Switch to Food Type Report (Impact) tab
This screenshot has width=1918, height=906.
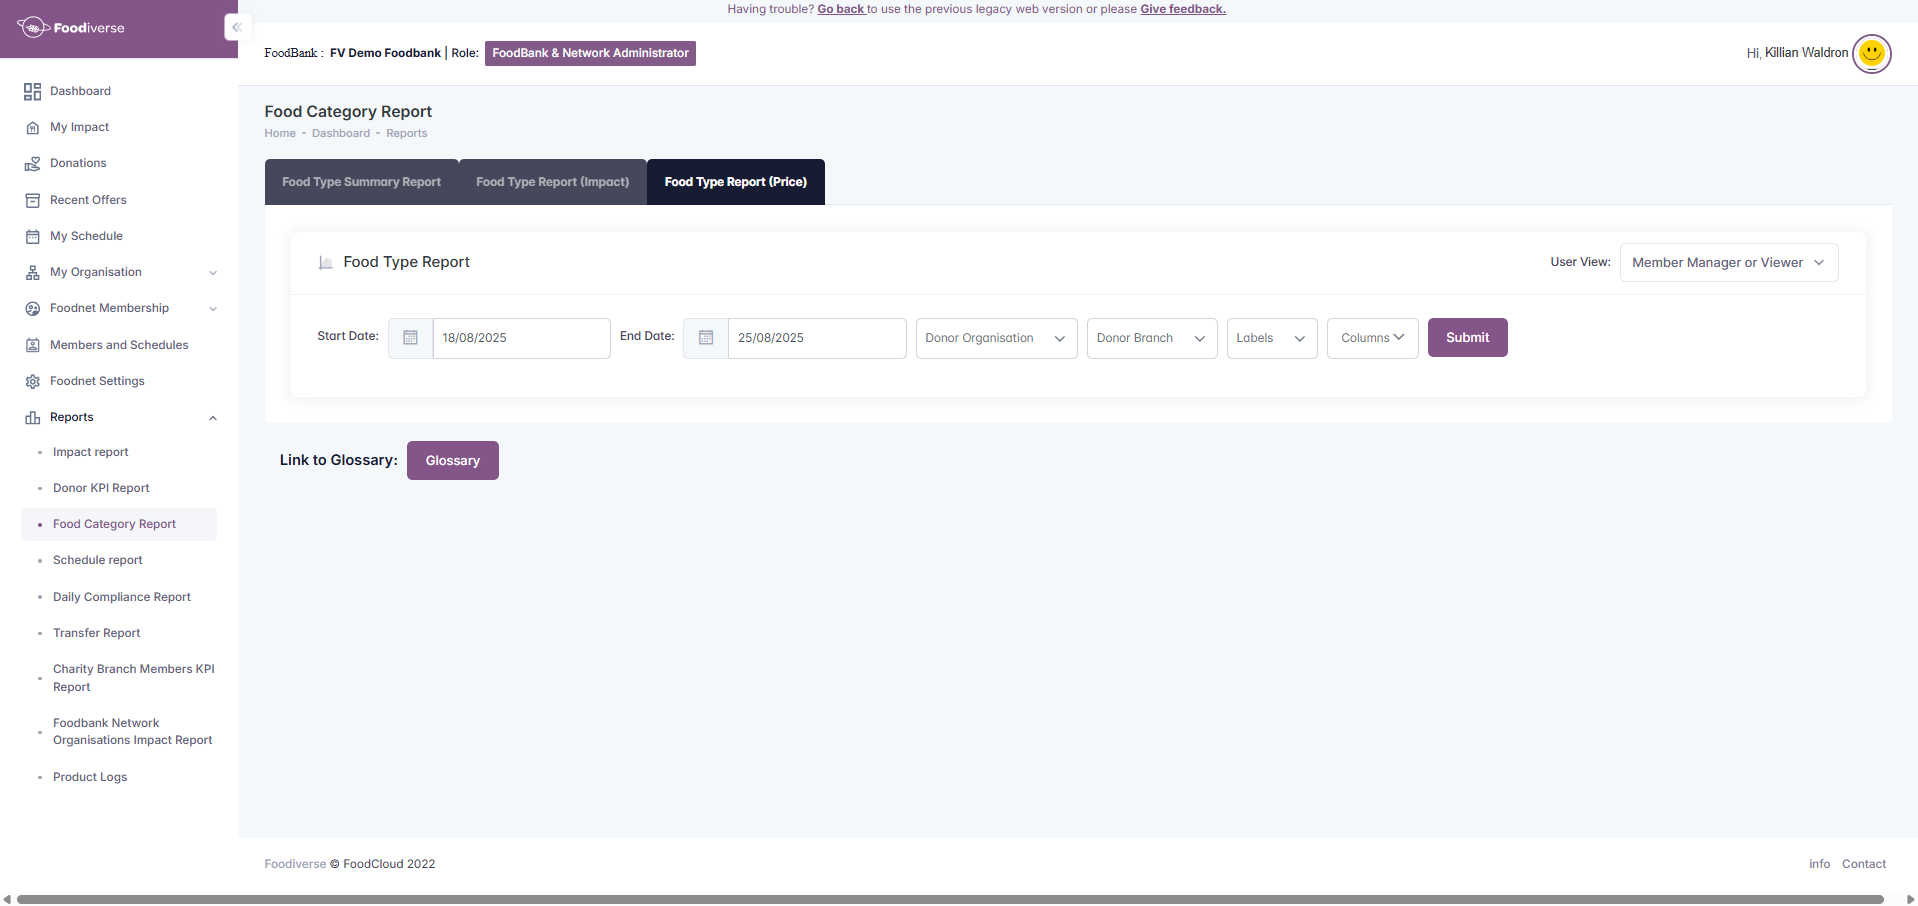pyautogui.click(x=552, y=182)
